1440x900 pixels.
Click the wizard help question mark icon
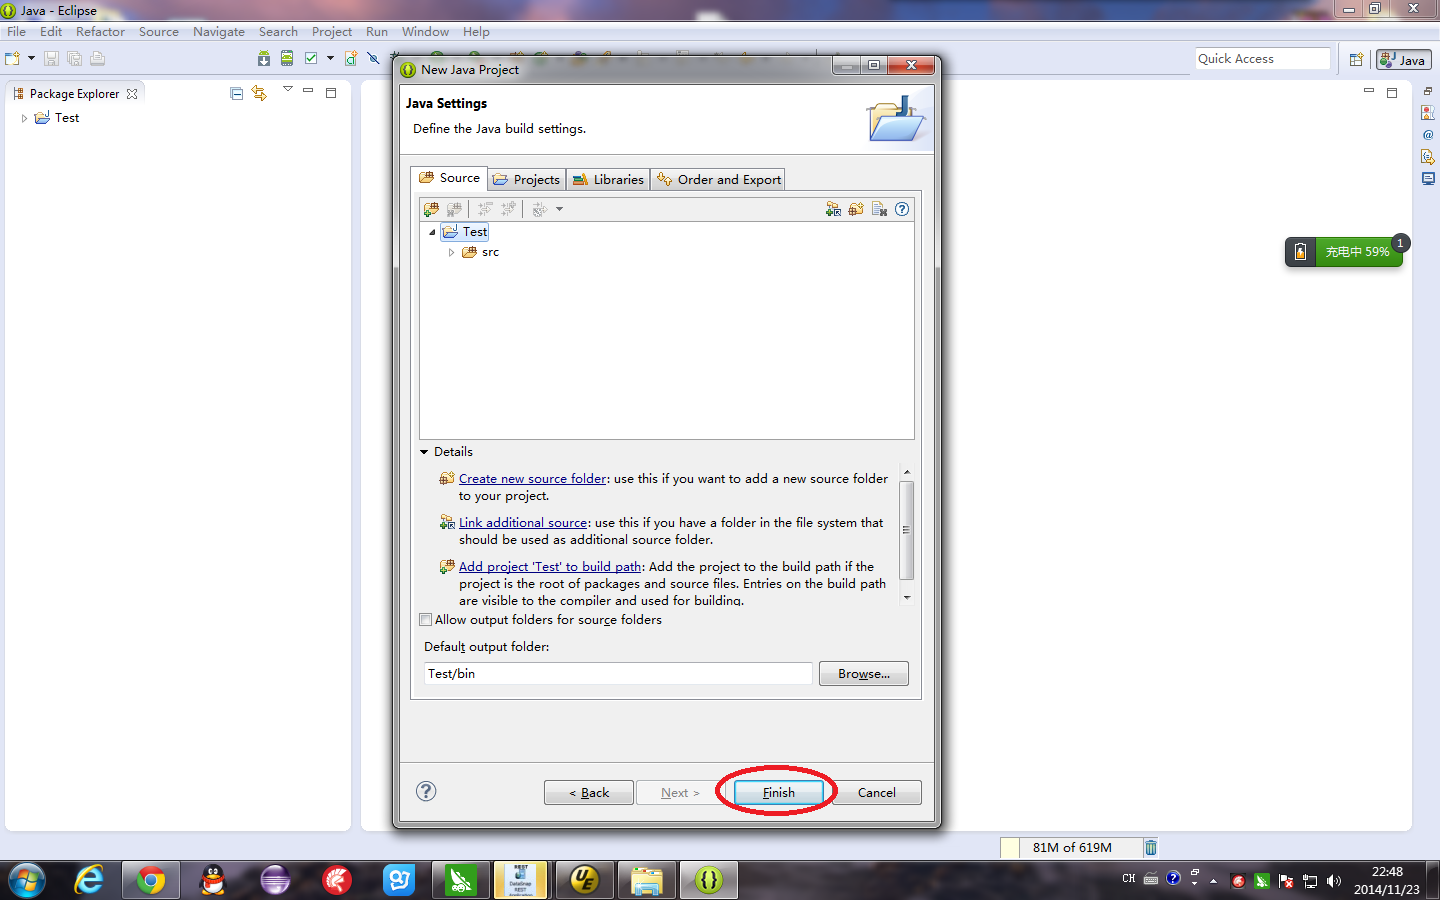[x=426, y=791]
